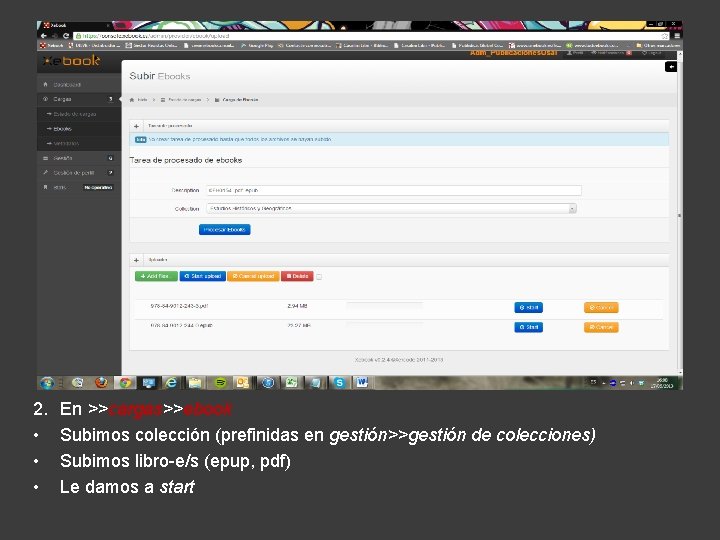Open Dashboard in the sidebar
720x540 pixels.
[79, 84]
